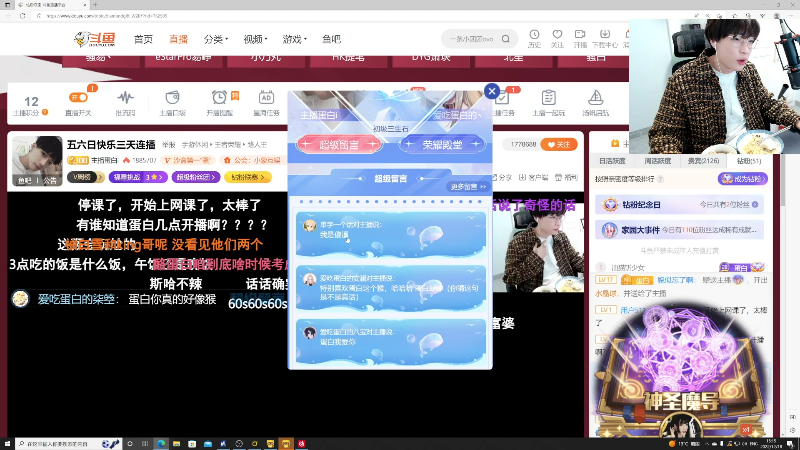Click the browser refresh icon
This screenshot has width=800, height=450.
(x=22, y=16)
